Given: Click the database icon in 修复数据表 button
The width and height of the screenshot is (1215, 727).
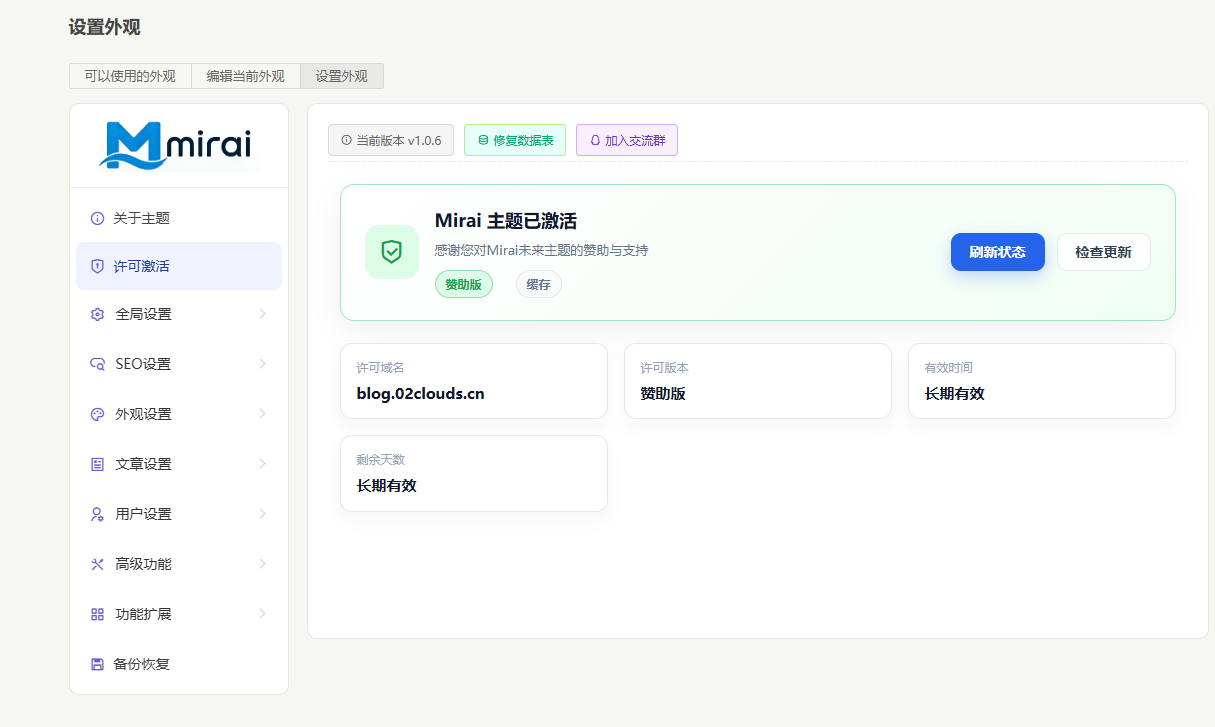Looking at the screenshot, I should pyautogui.click(x=483, y=140).
